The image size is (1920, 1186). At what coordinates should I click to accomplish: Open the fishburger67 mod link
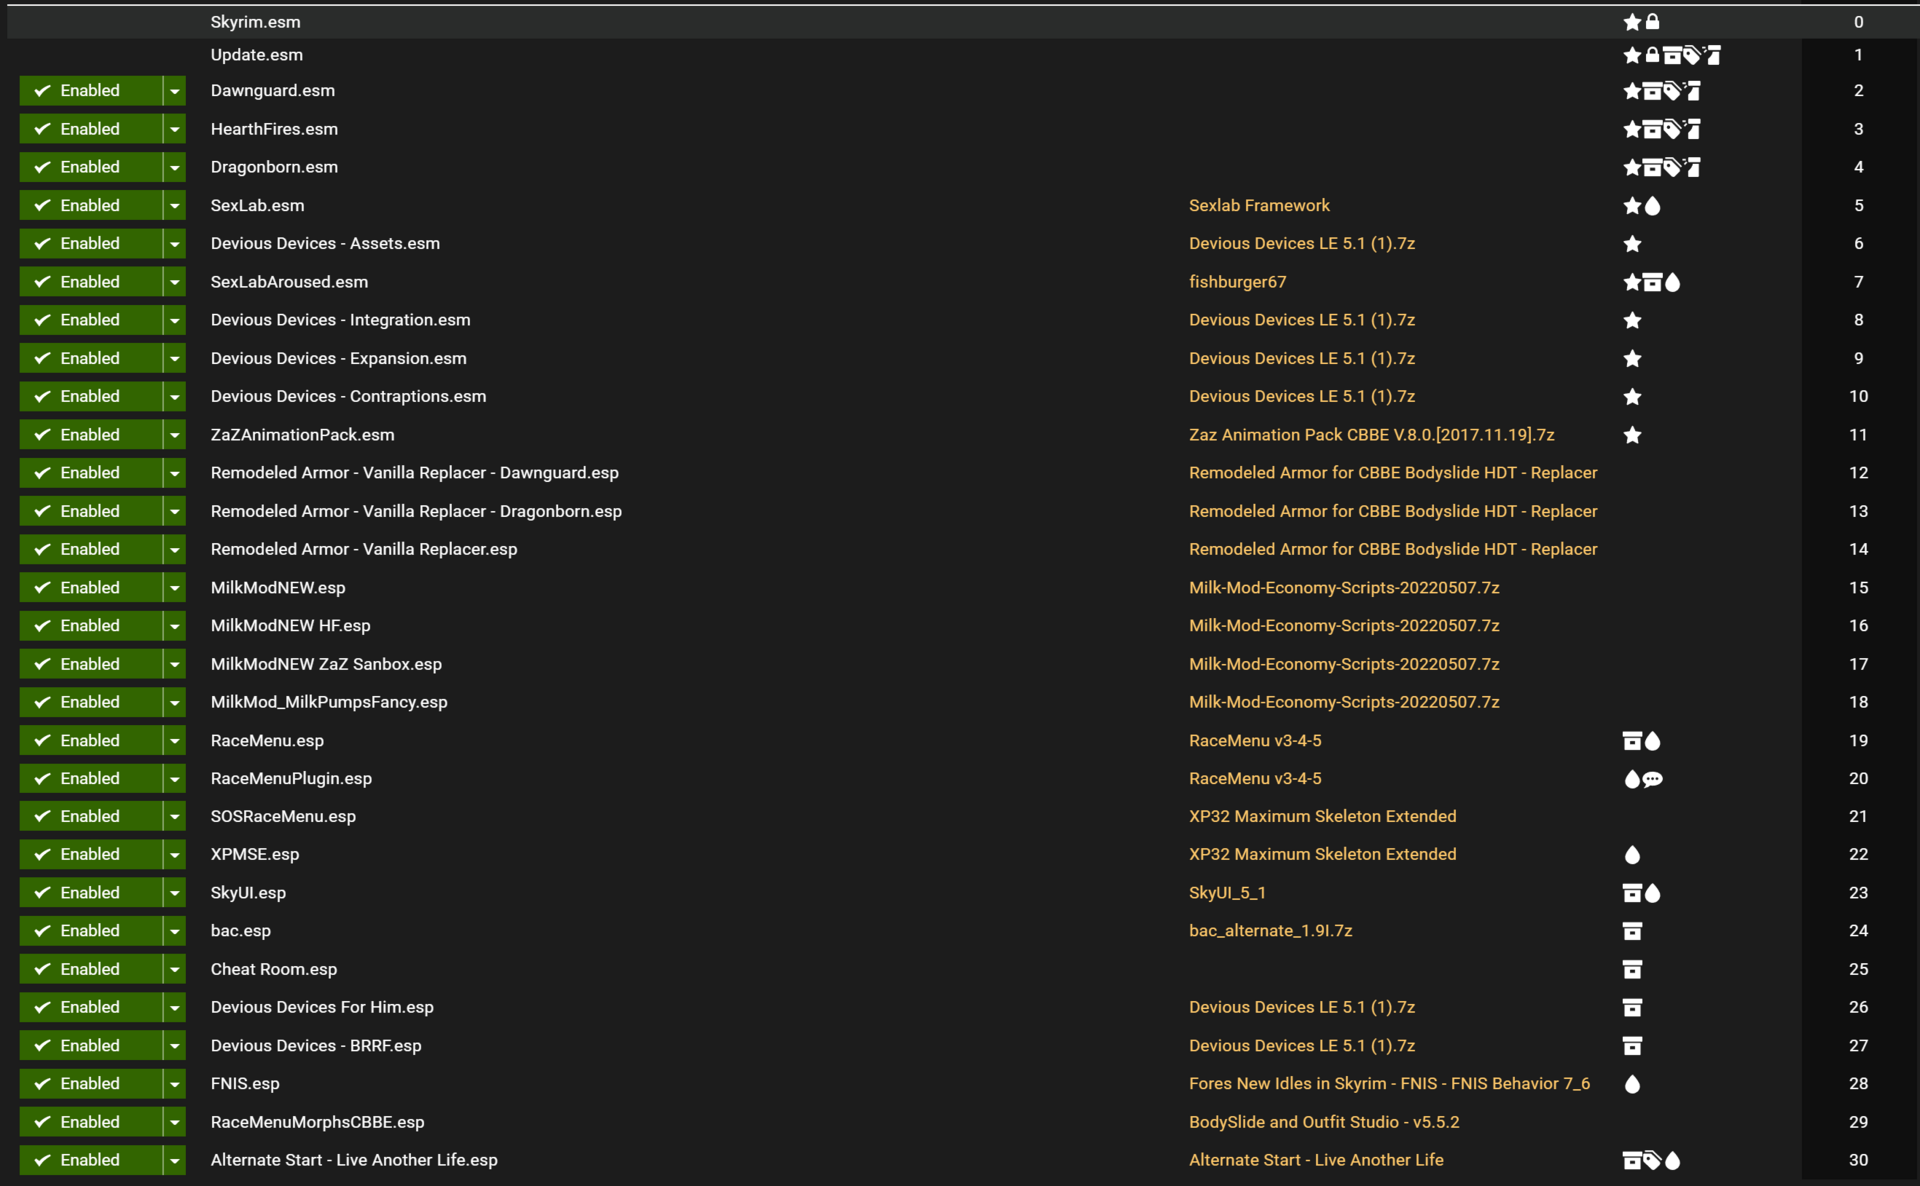[x=1237, y=282]
